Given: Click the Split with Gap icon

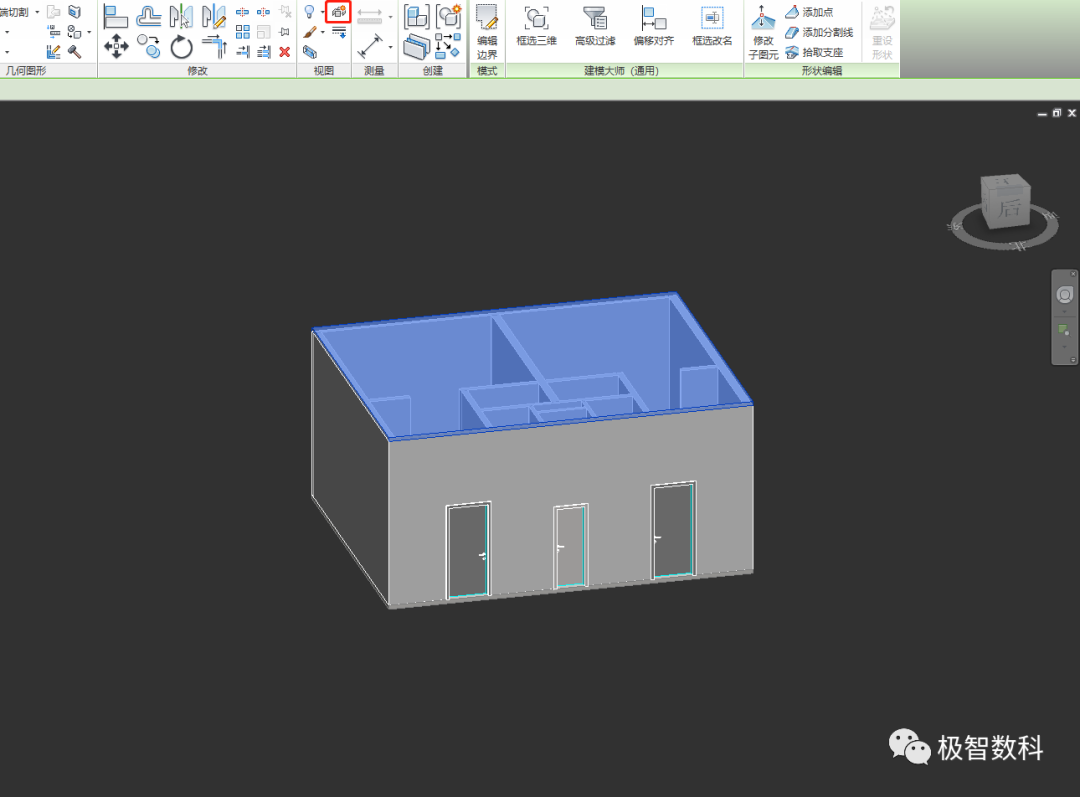Looking at the screenshot, I should click(x=263, y=12).
